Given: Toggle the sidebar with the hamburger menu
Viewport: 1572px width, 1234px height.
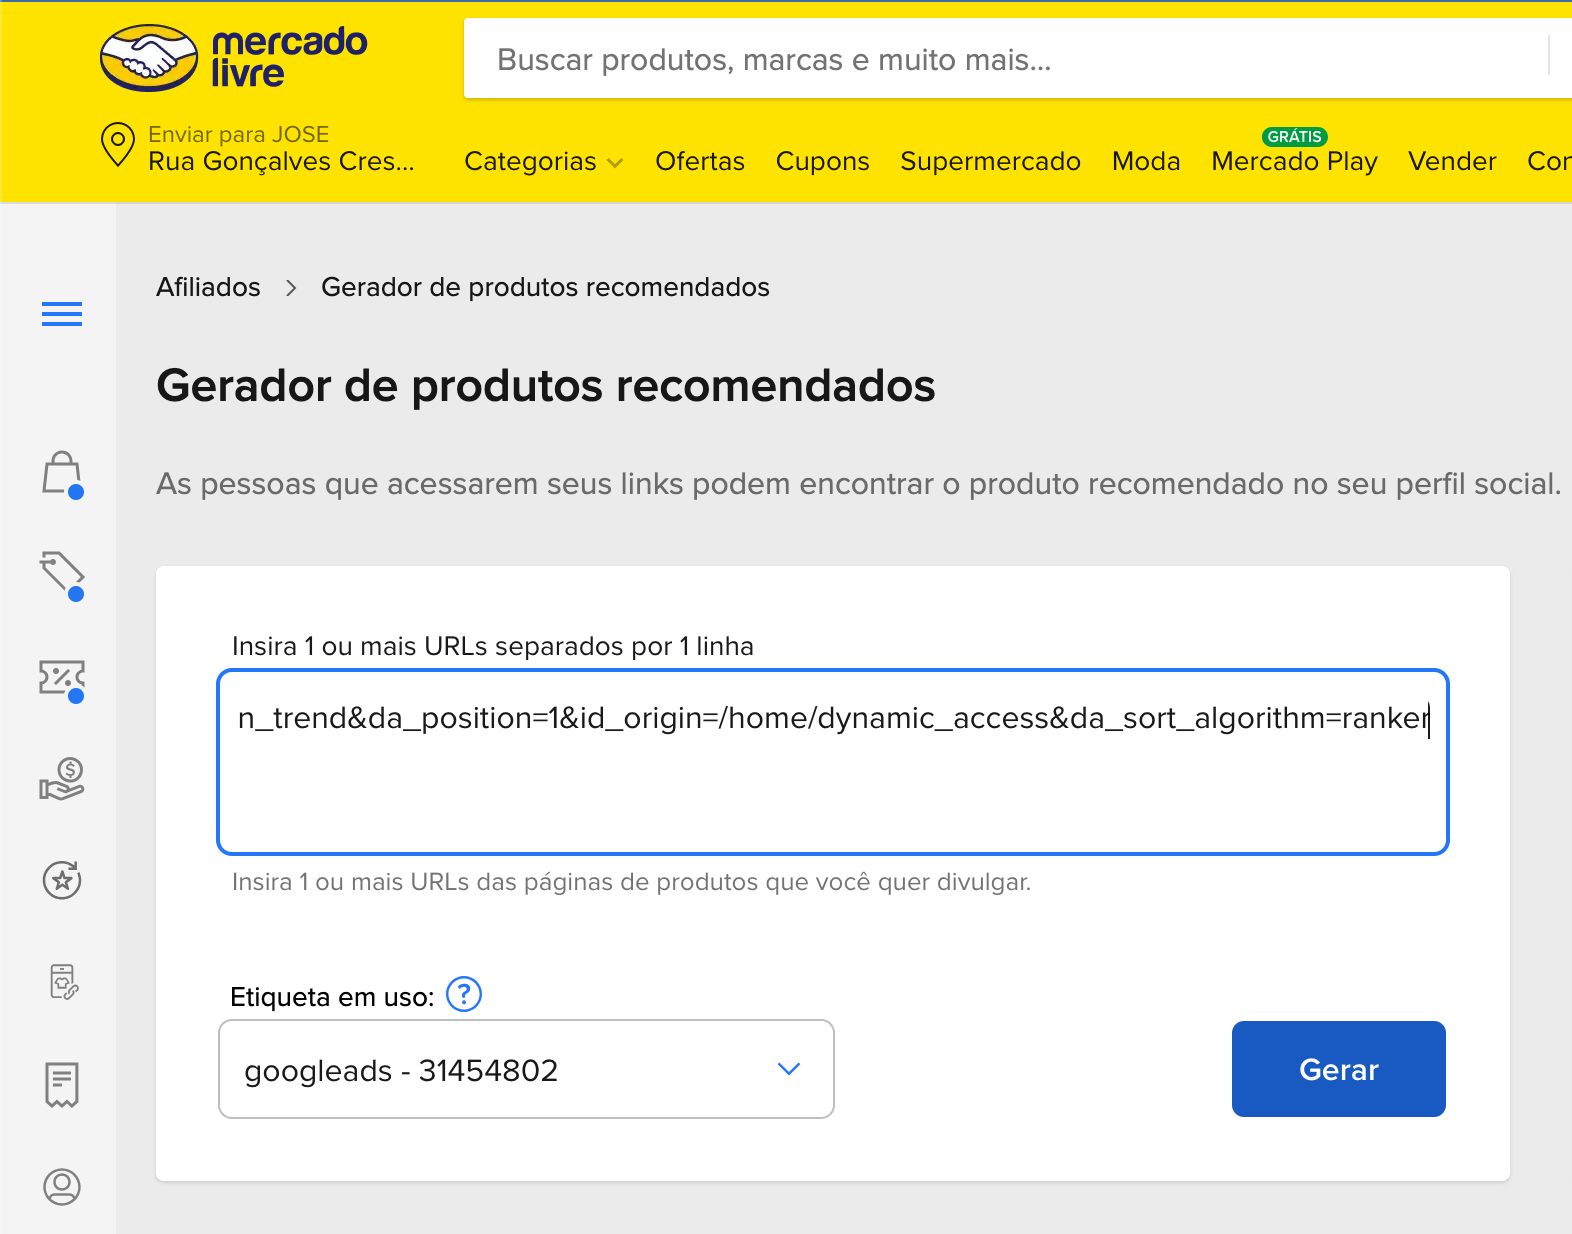Looking at the screenshot, I should point(62,314).
